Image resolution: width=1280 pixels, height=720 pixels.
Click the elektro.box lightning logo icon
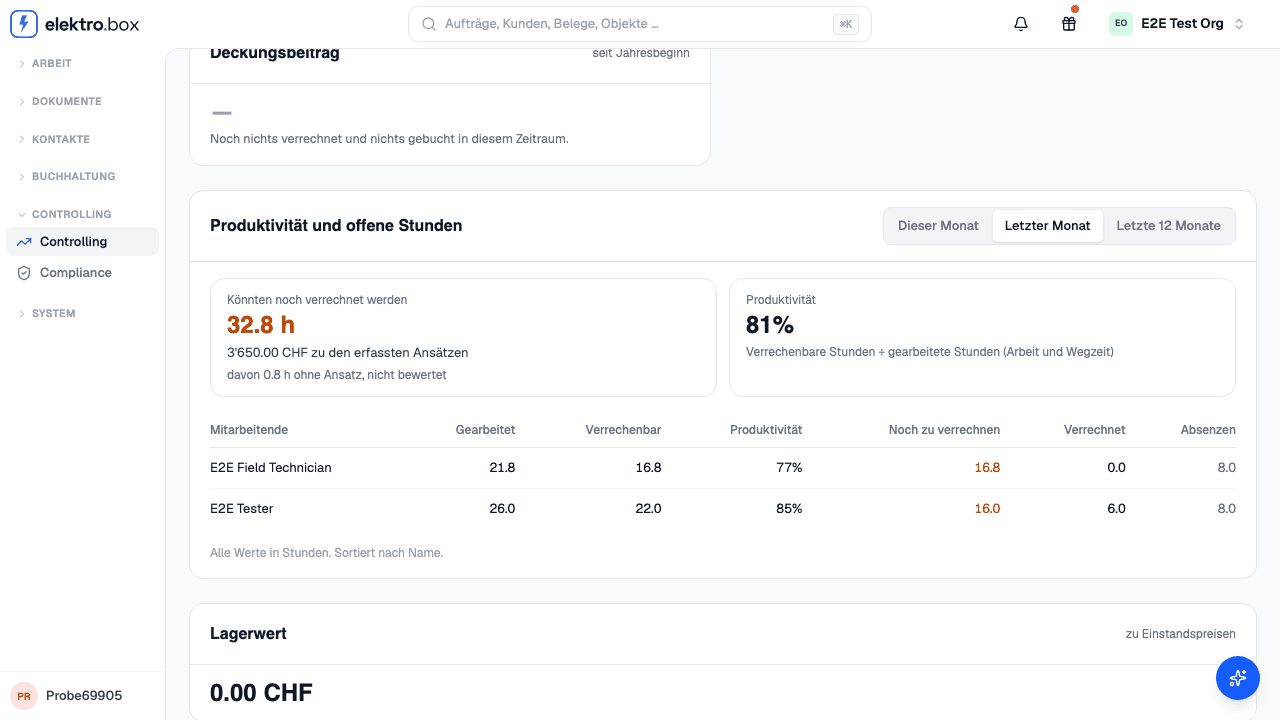pyautogui.click(x=24, y=24)
